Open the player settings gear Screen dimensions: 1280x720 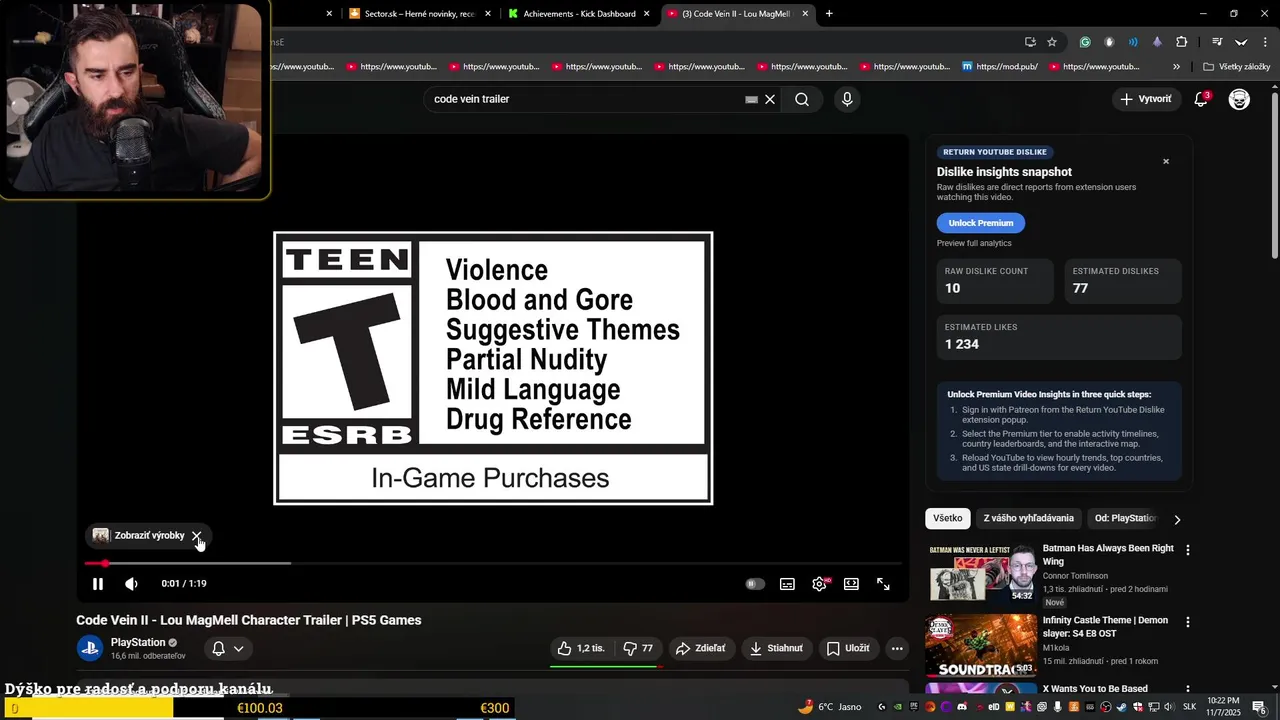819,584
